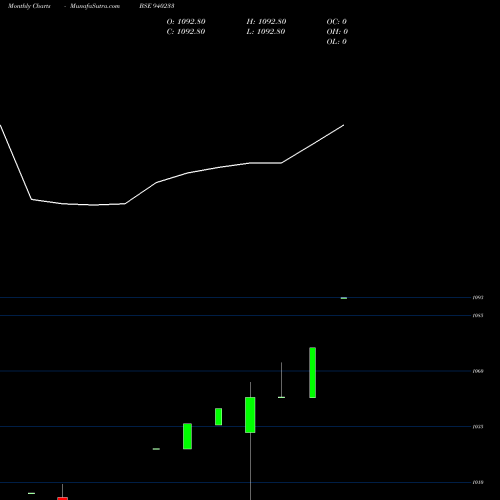This screenshot has height=500, width=500.
Task: Click the price axis label near 1035
Action: (478, 427)
